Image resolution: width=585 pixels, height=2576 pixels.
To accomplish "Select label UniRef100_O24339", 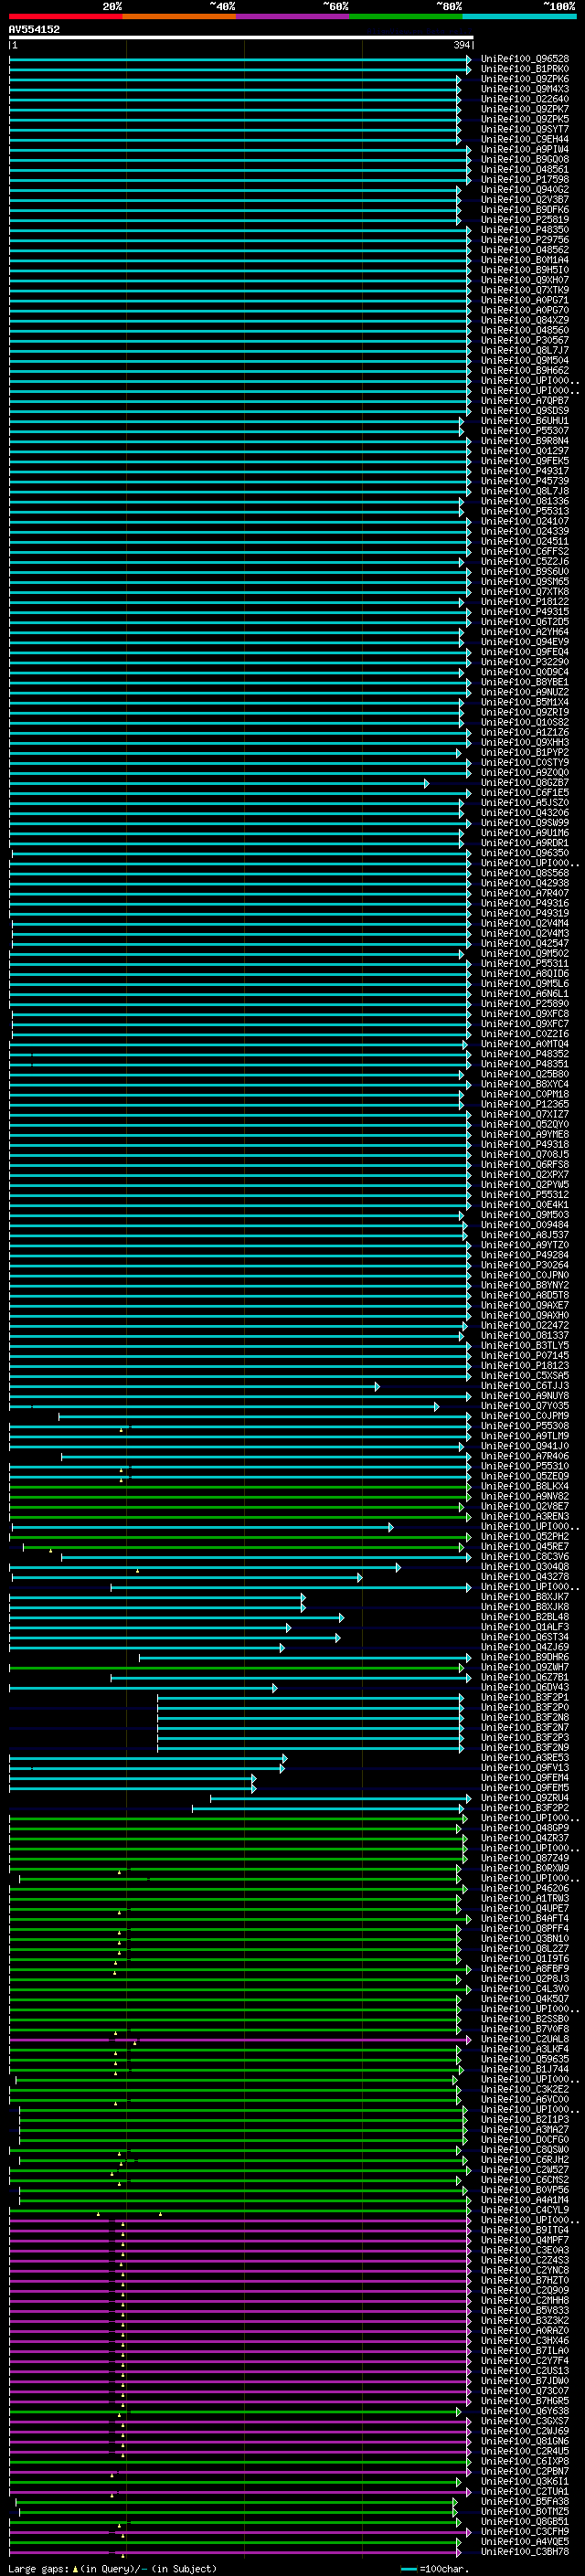I will point(525,531).
